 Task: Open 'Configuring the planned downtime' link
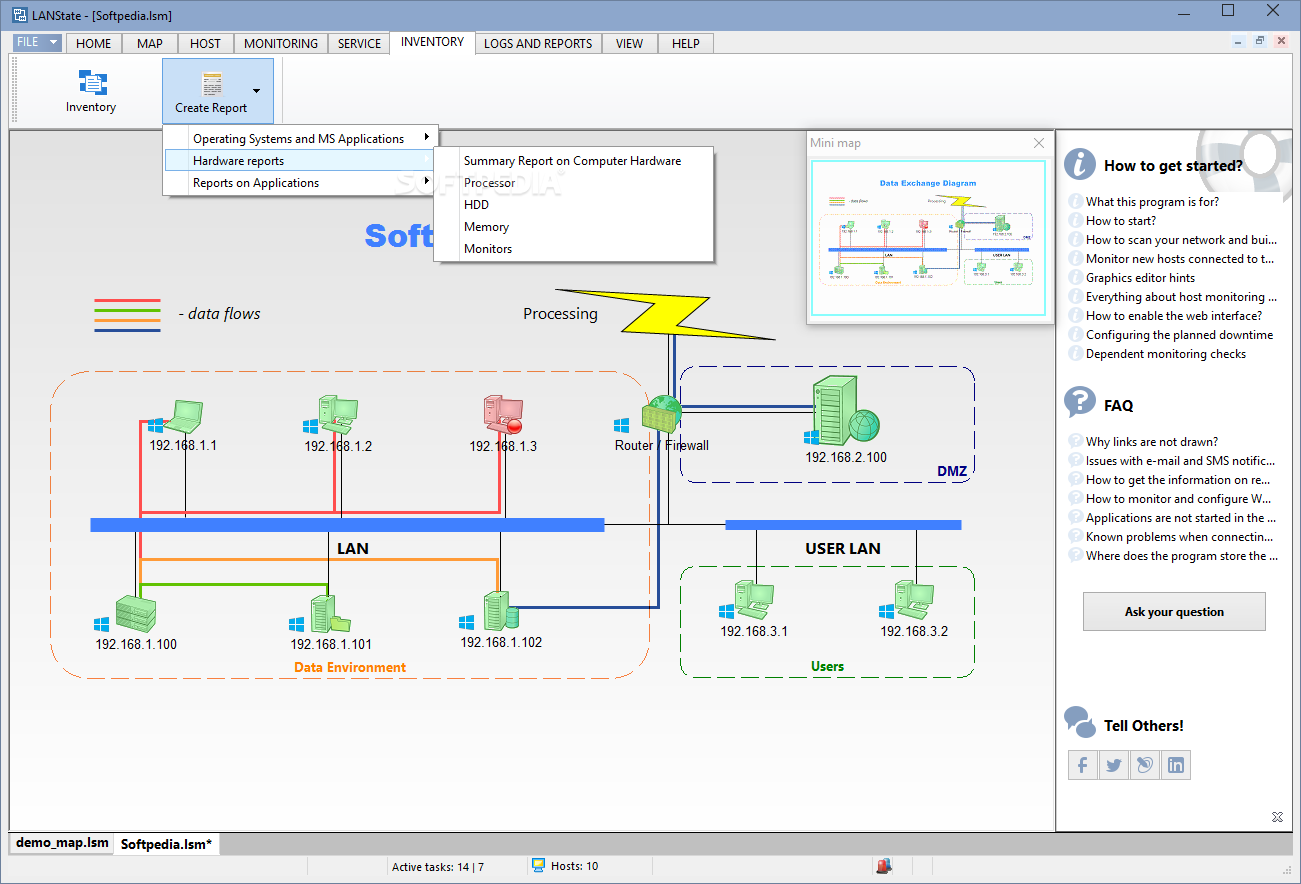1180,335
